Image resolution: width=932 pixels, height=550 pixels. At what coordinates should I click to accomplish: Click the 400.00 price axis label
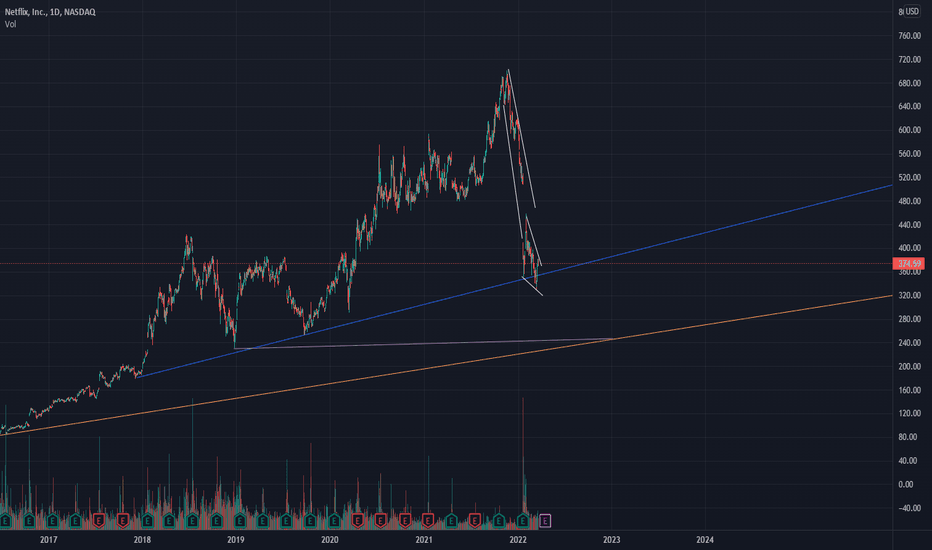[x=909, y=249]
